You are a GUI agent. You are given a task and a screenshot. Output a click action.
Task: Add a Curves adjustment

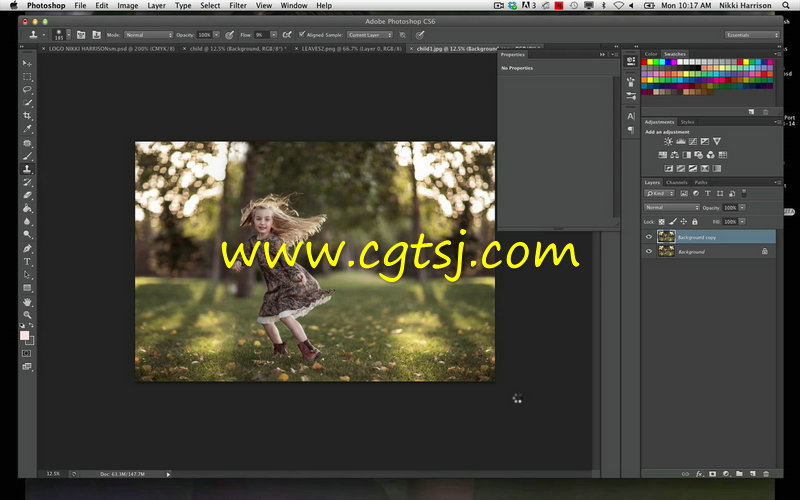click(x=693, y=141)
